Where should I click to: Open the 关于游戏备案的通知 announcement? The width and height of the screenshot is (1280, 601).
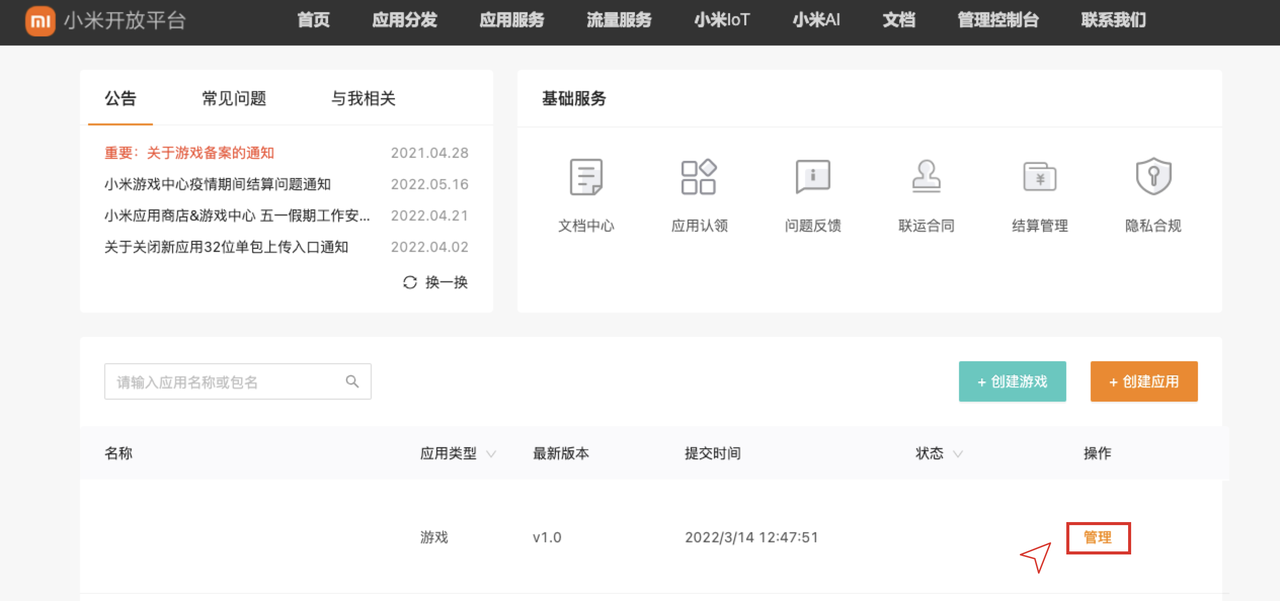coord(189,153)
